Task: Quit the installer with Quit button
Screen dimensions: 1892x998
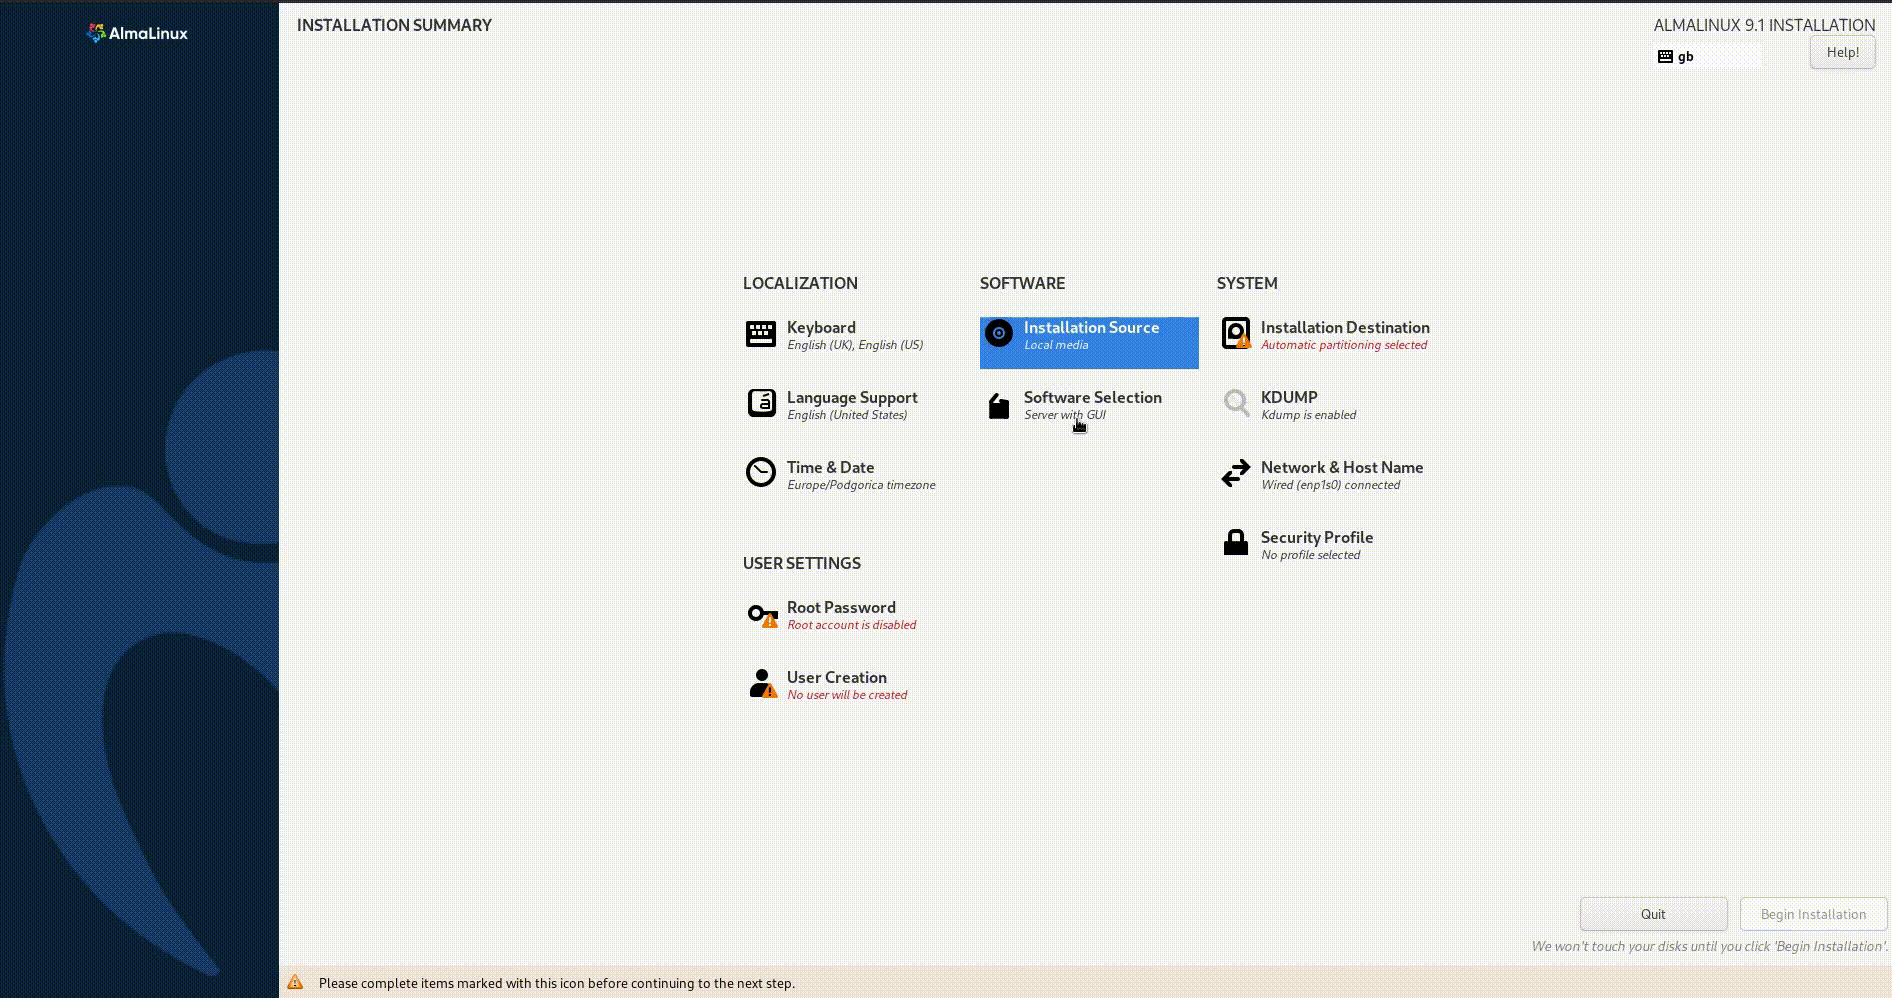Action: (1653, 914)
